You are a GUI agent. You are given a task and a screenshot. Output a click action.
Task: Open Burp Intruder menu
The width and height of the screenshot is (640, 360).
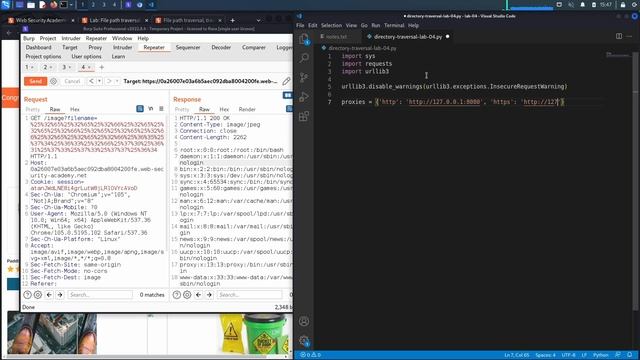click(71, 38)
